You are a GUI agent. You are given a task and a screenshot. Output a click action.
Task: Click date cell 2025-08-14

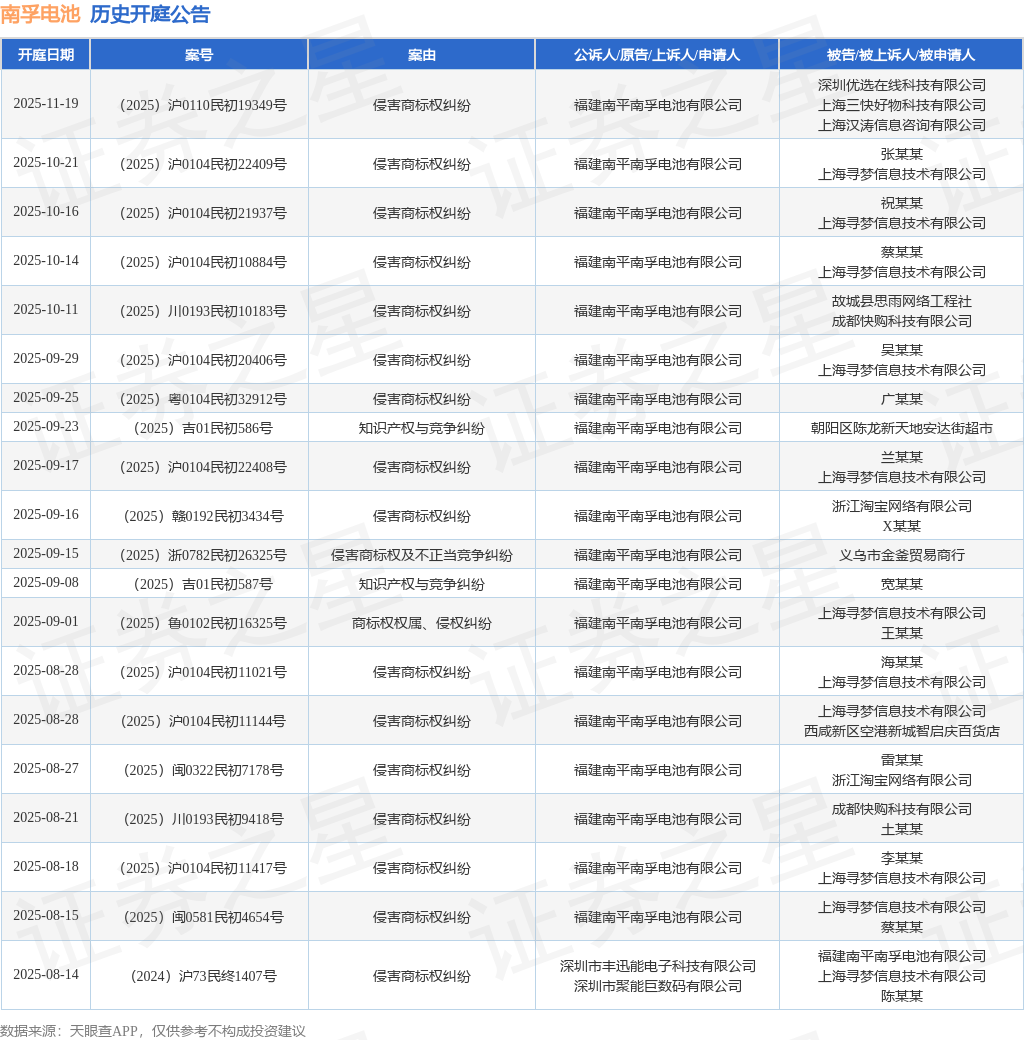pyautogui.click(x=46, y=975)
